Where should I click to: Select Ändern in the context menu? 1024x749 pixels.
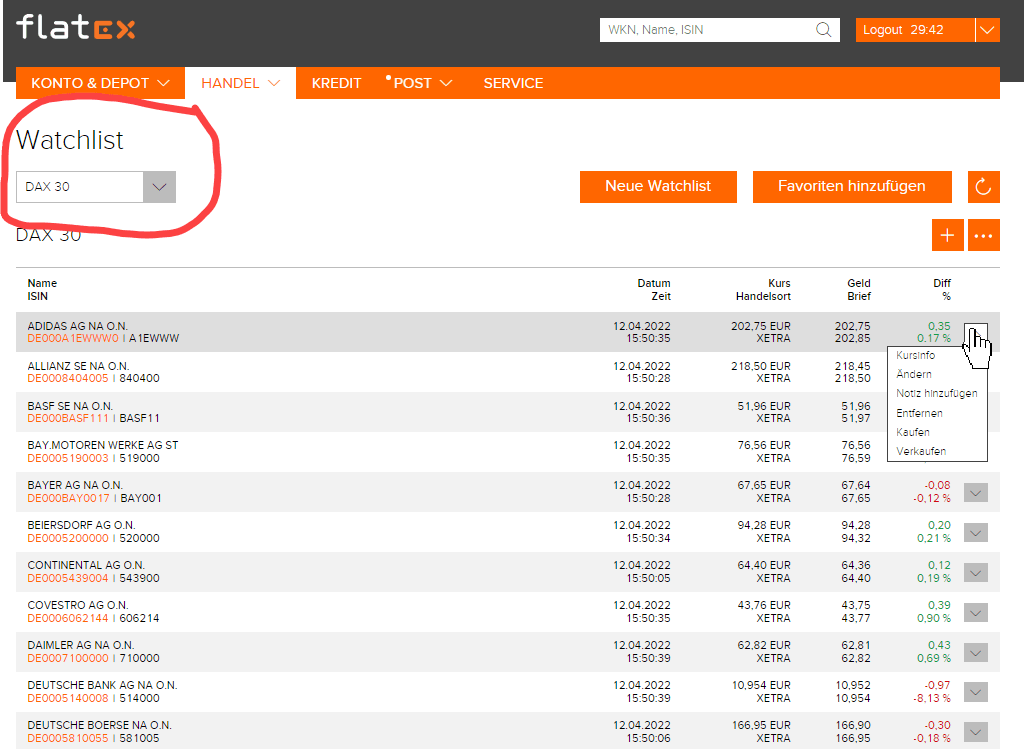pos(914,374)
